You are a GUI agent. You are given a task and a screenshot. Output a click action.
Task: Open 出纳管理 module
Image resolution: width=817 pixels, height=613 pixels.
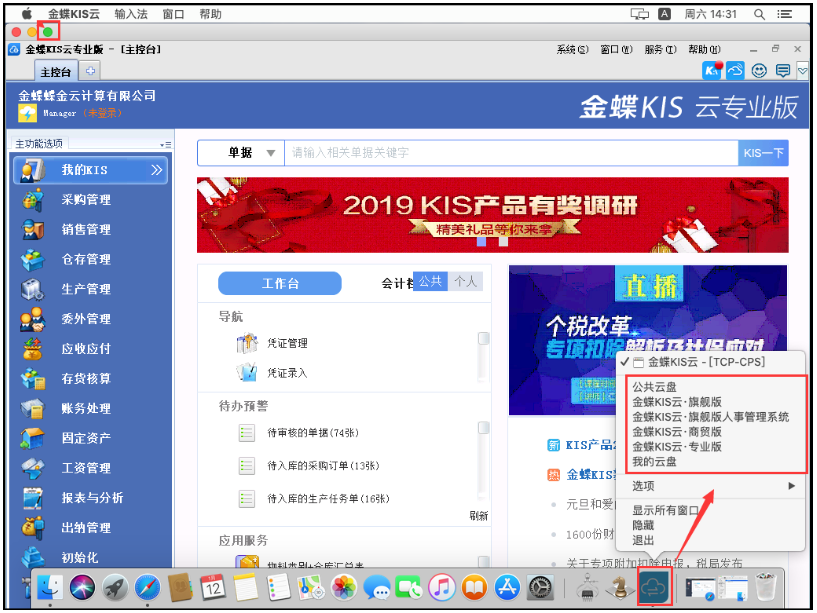pos(86,528)
